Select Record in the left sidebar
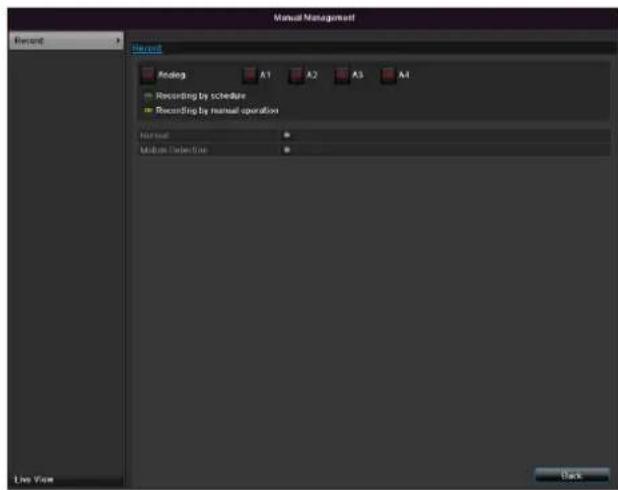This screenshot has height=490, width=618. (30, 43)
